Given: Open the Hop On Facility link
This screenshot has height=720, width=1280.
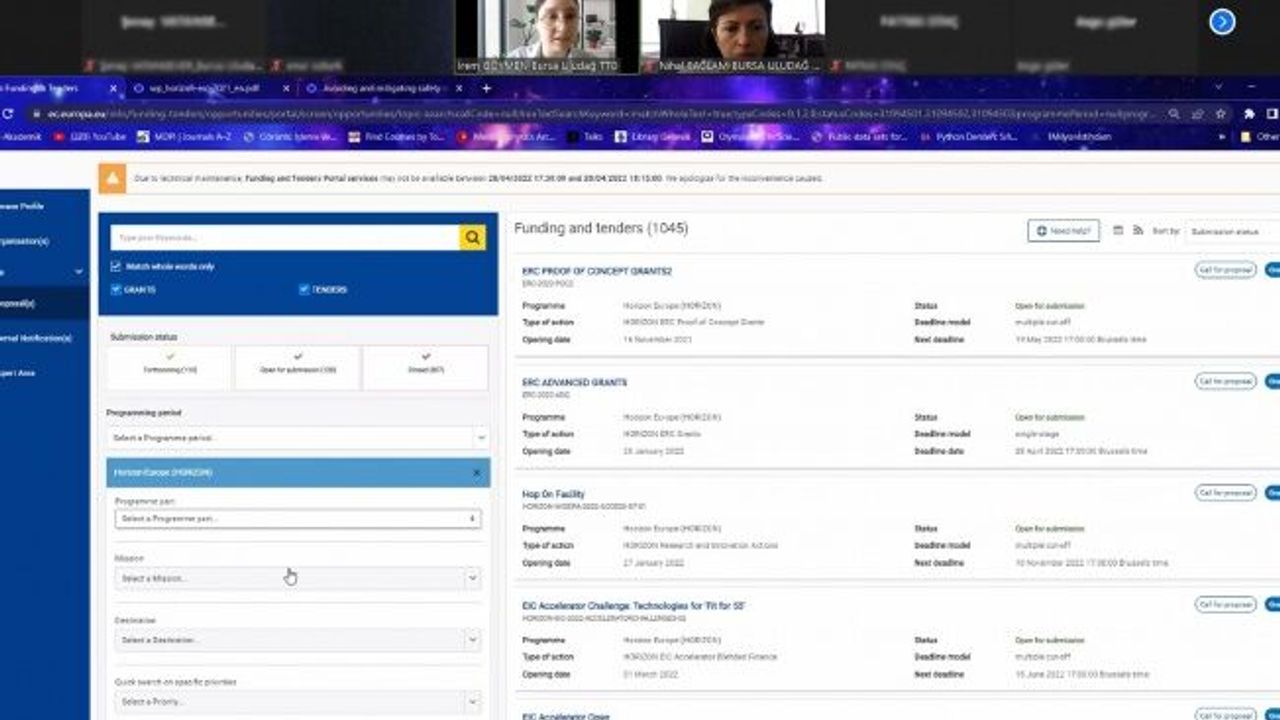Looking at the screenshot, I should [x=553, y=494].
